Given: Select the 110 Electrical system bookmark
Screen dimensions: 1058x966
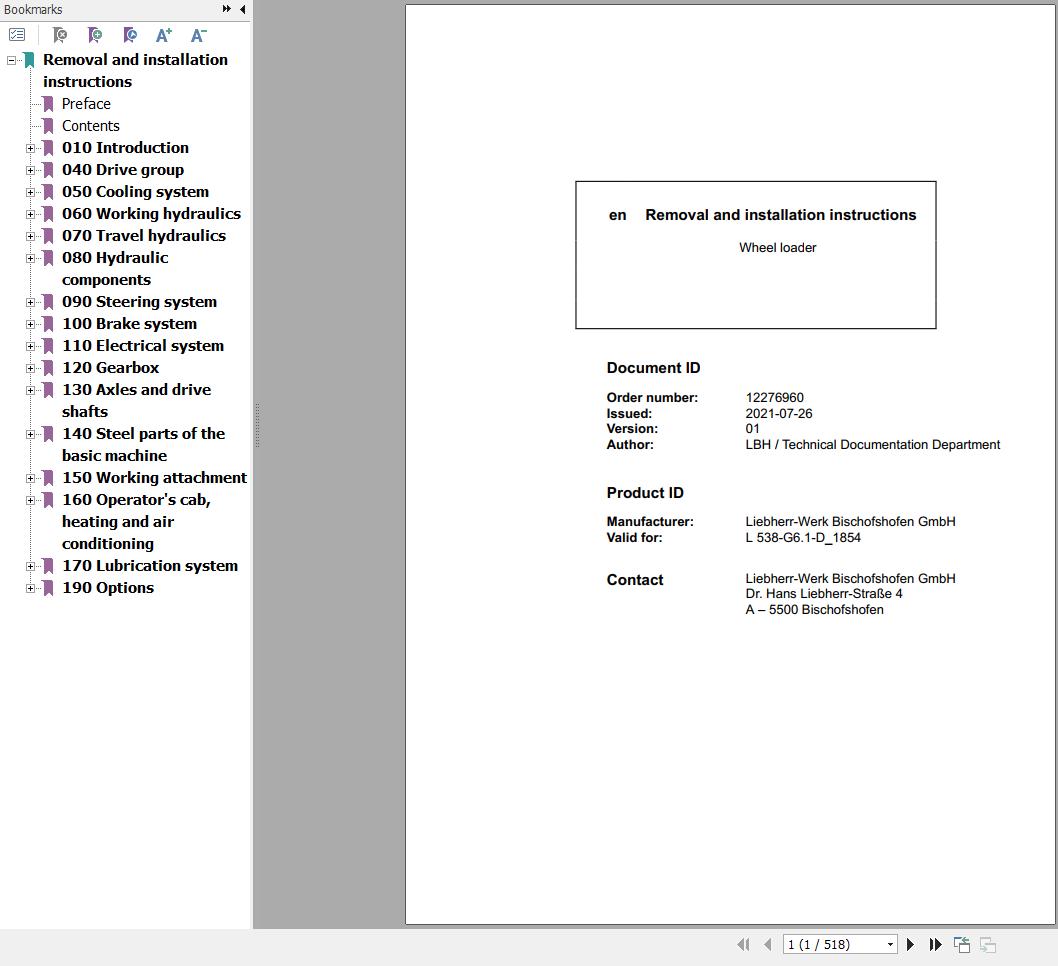Looking at the screenshot, I should click(x=142, y=346).
